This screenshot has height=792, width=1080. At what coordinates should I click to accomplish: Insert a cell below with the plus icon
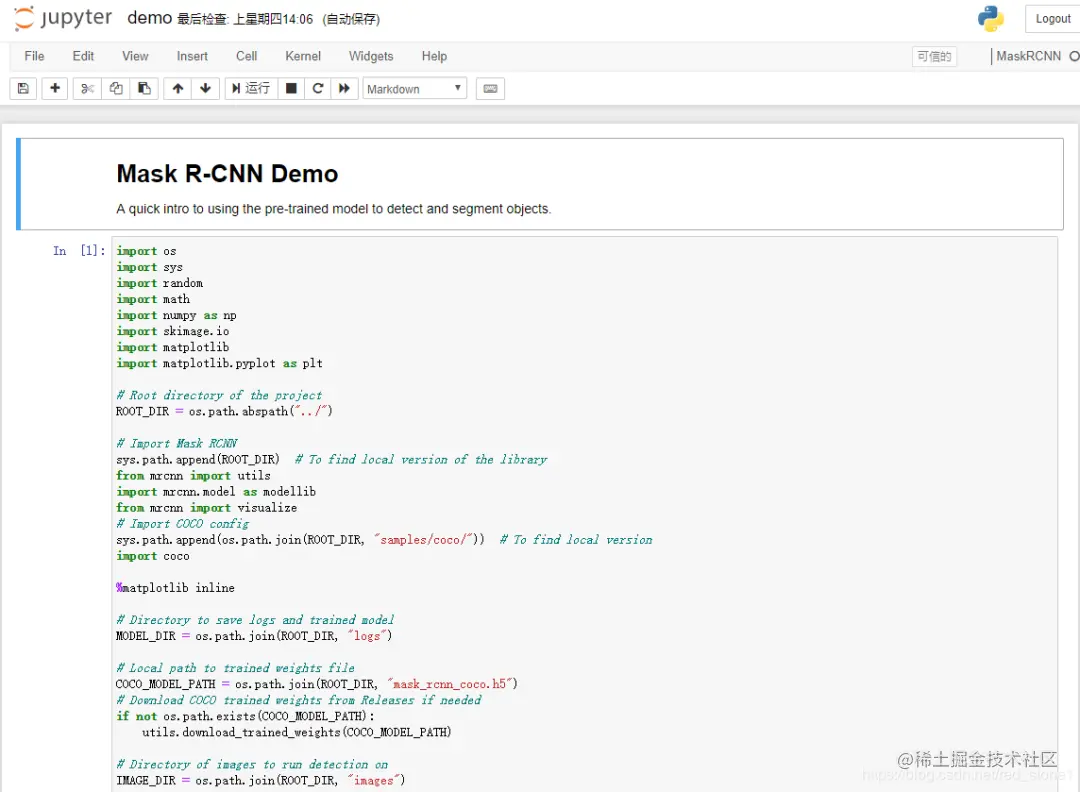(55, 88)
